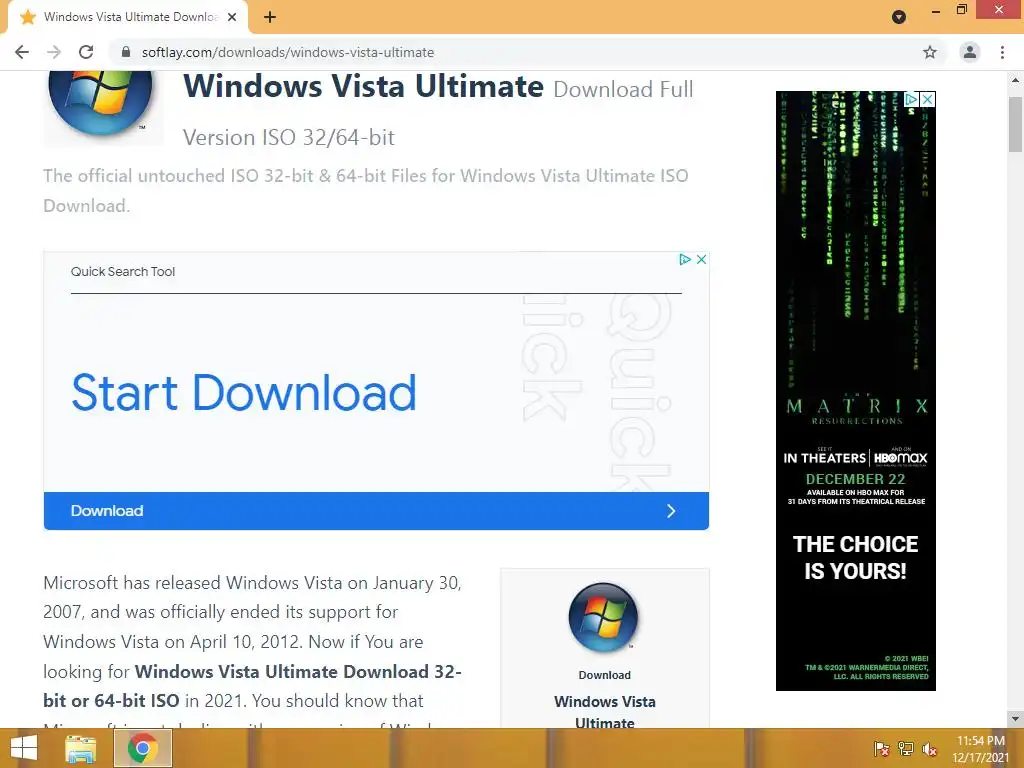Screen dimensions: 1024x768
Task: Open the Matrix Resurrections banner ad
Action: click(x=856, y=391)
